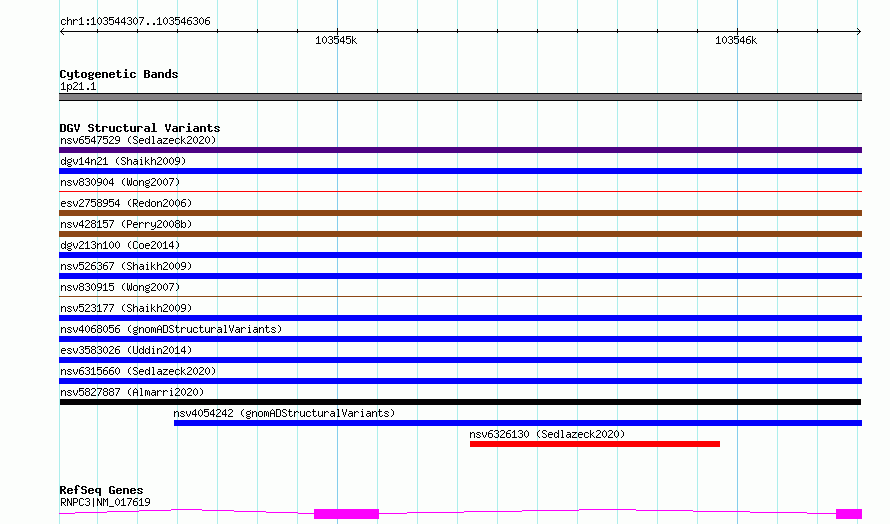This screenshot has width=890, height=524.
Task: Select the RNPC3|NM_017619 gene label
Action: click(x=105, y=502)
